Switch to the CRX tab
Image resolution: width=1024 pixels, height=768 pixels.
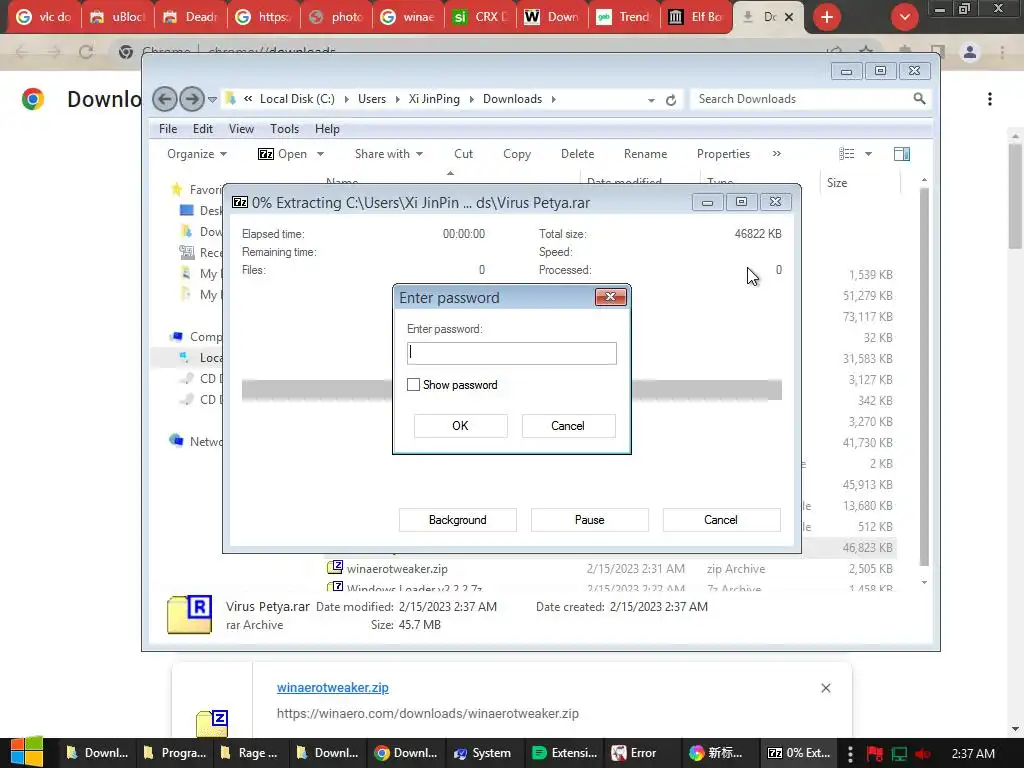tap(481, 17)
